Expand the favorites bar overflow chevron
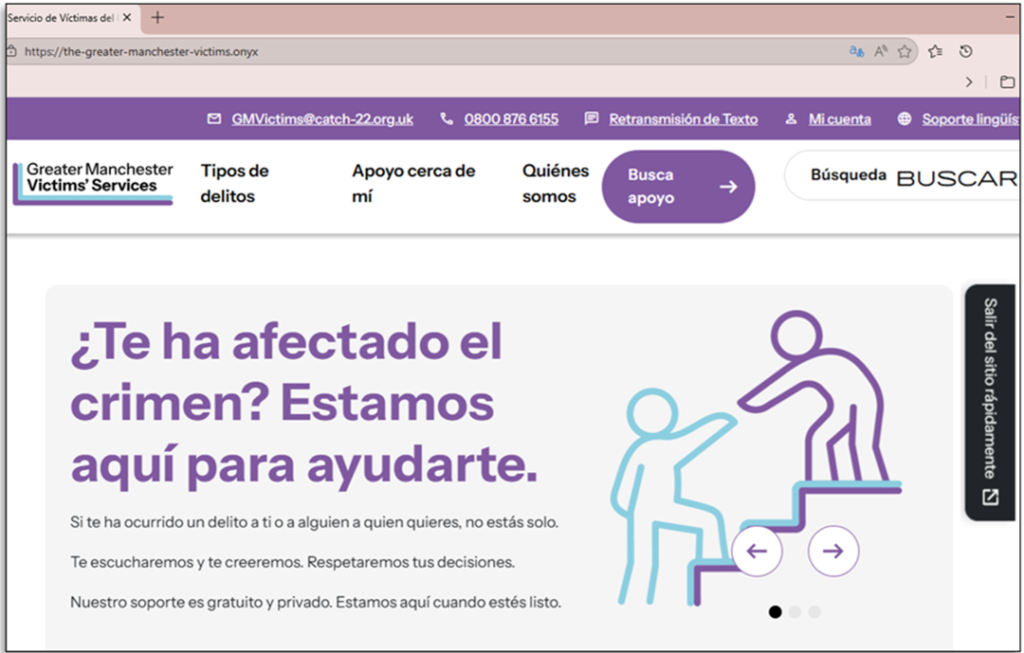This screenshot has width=1024, height=653. tap(969, 82)
